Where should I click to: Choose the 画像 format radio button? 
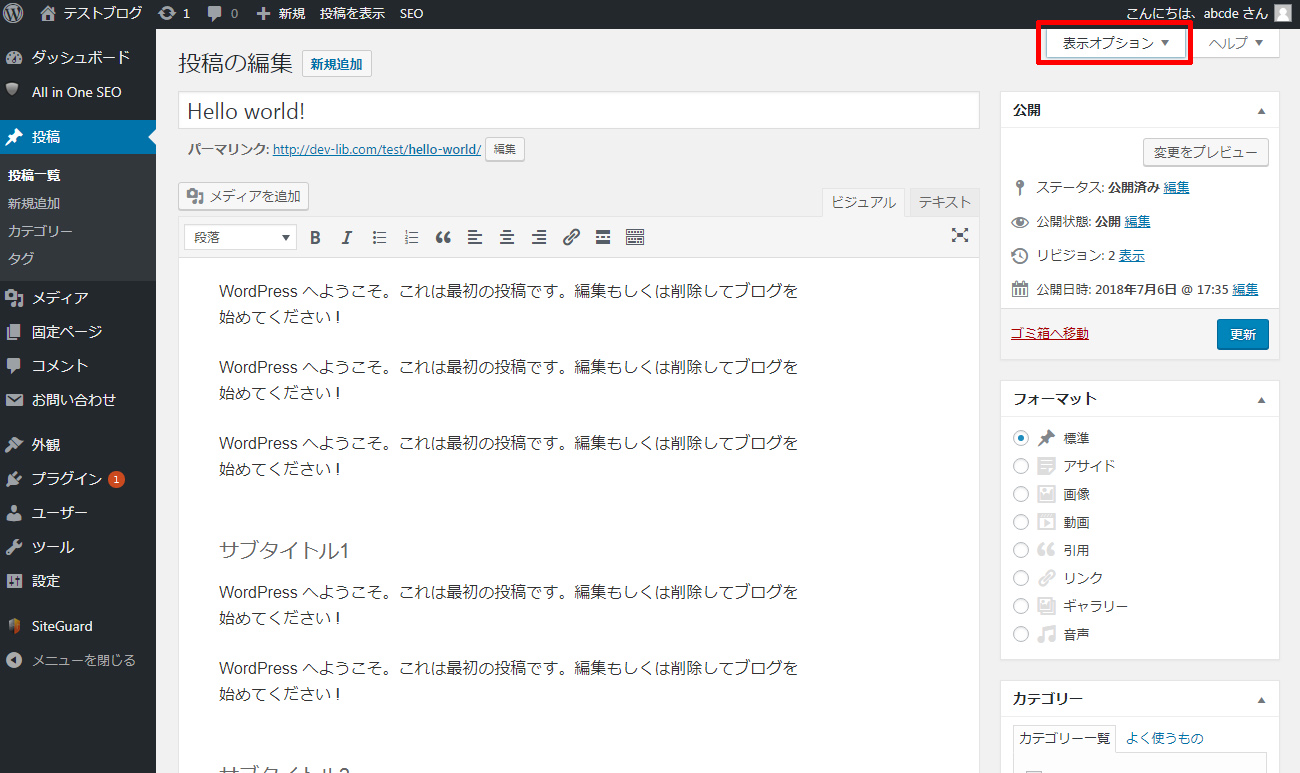point(1021,494)
